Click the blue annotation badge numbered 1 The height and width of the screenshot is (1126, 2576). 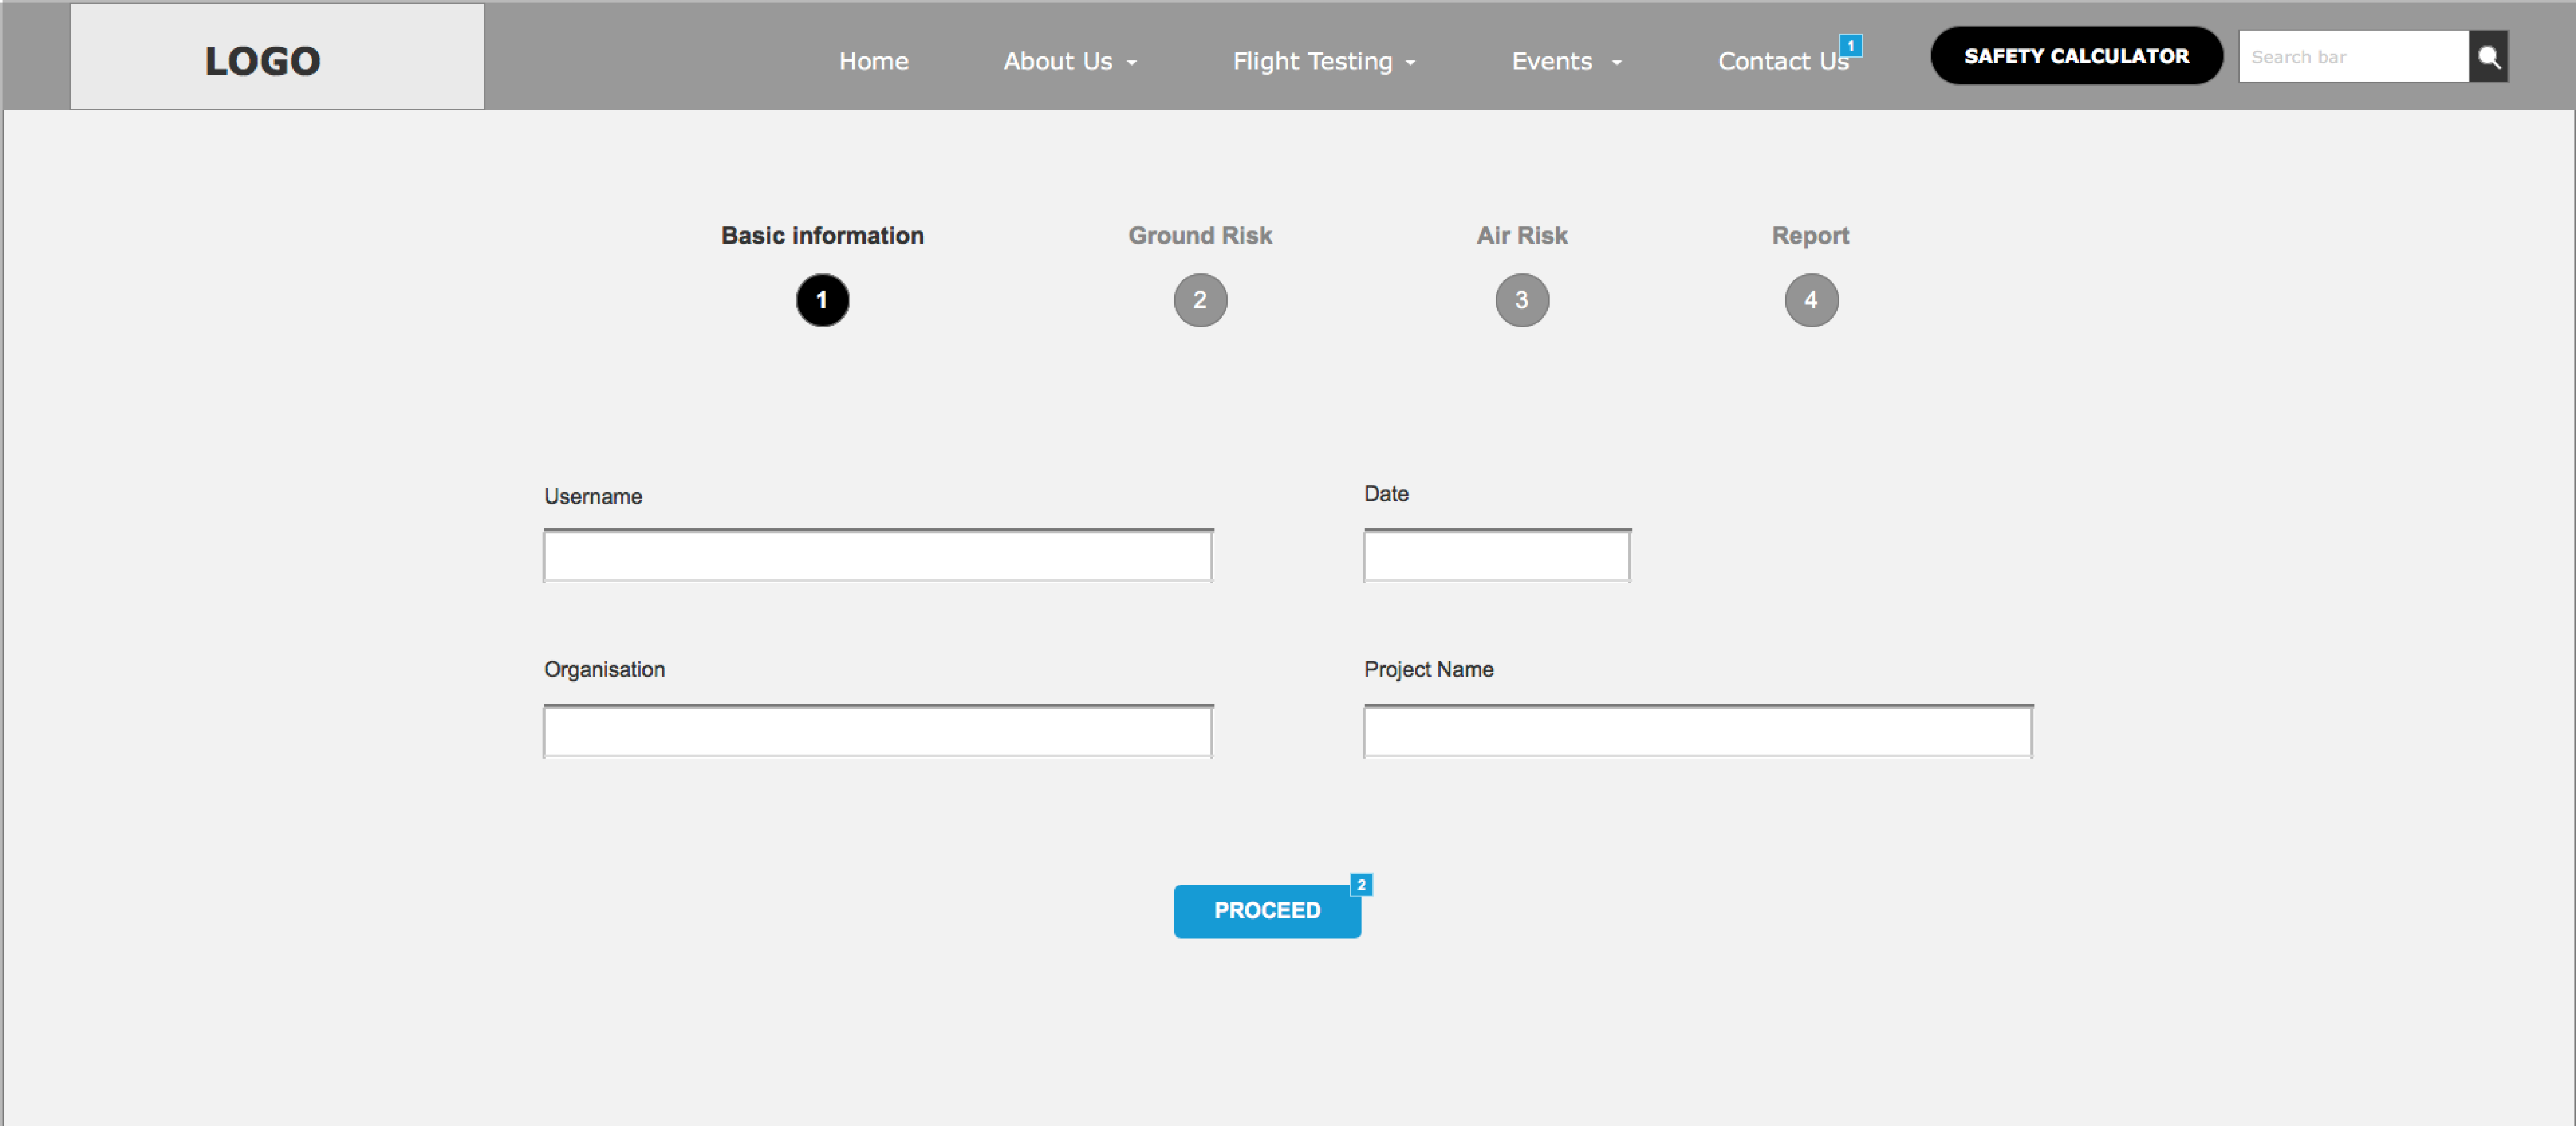tap(1850, 46)
